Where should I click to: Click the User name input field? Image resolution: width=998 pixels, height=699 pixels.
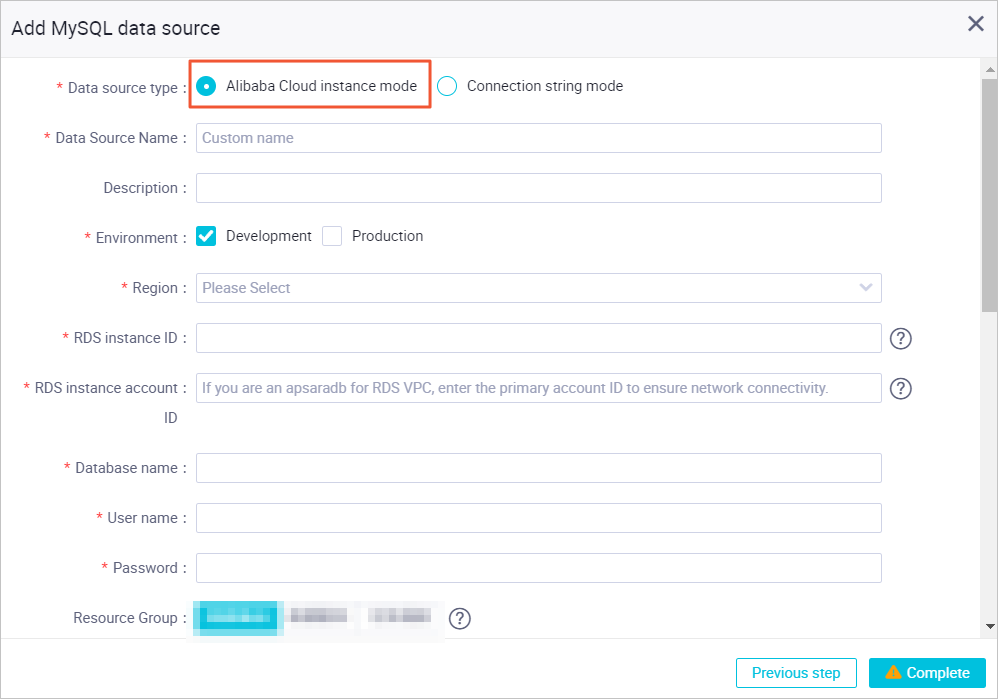click(538, 518)
